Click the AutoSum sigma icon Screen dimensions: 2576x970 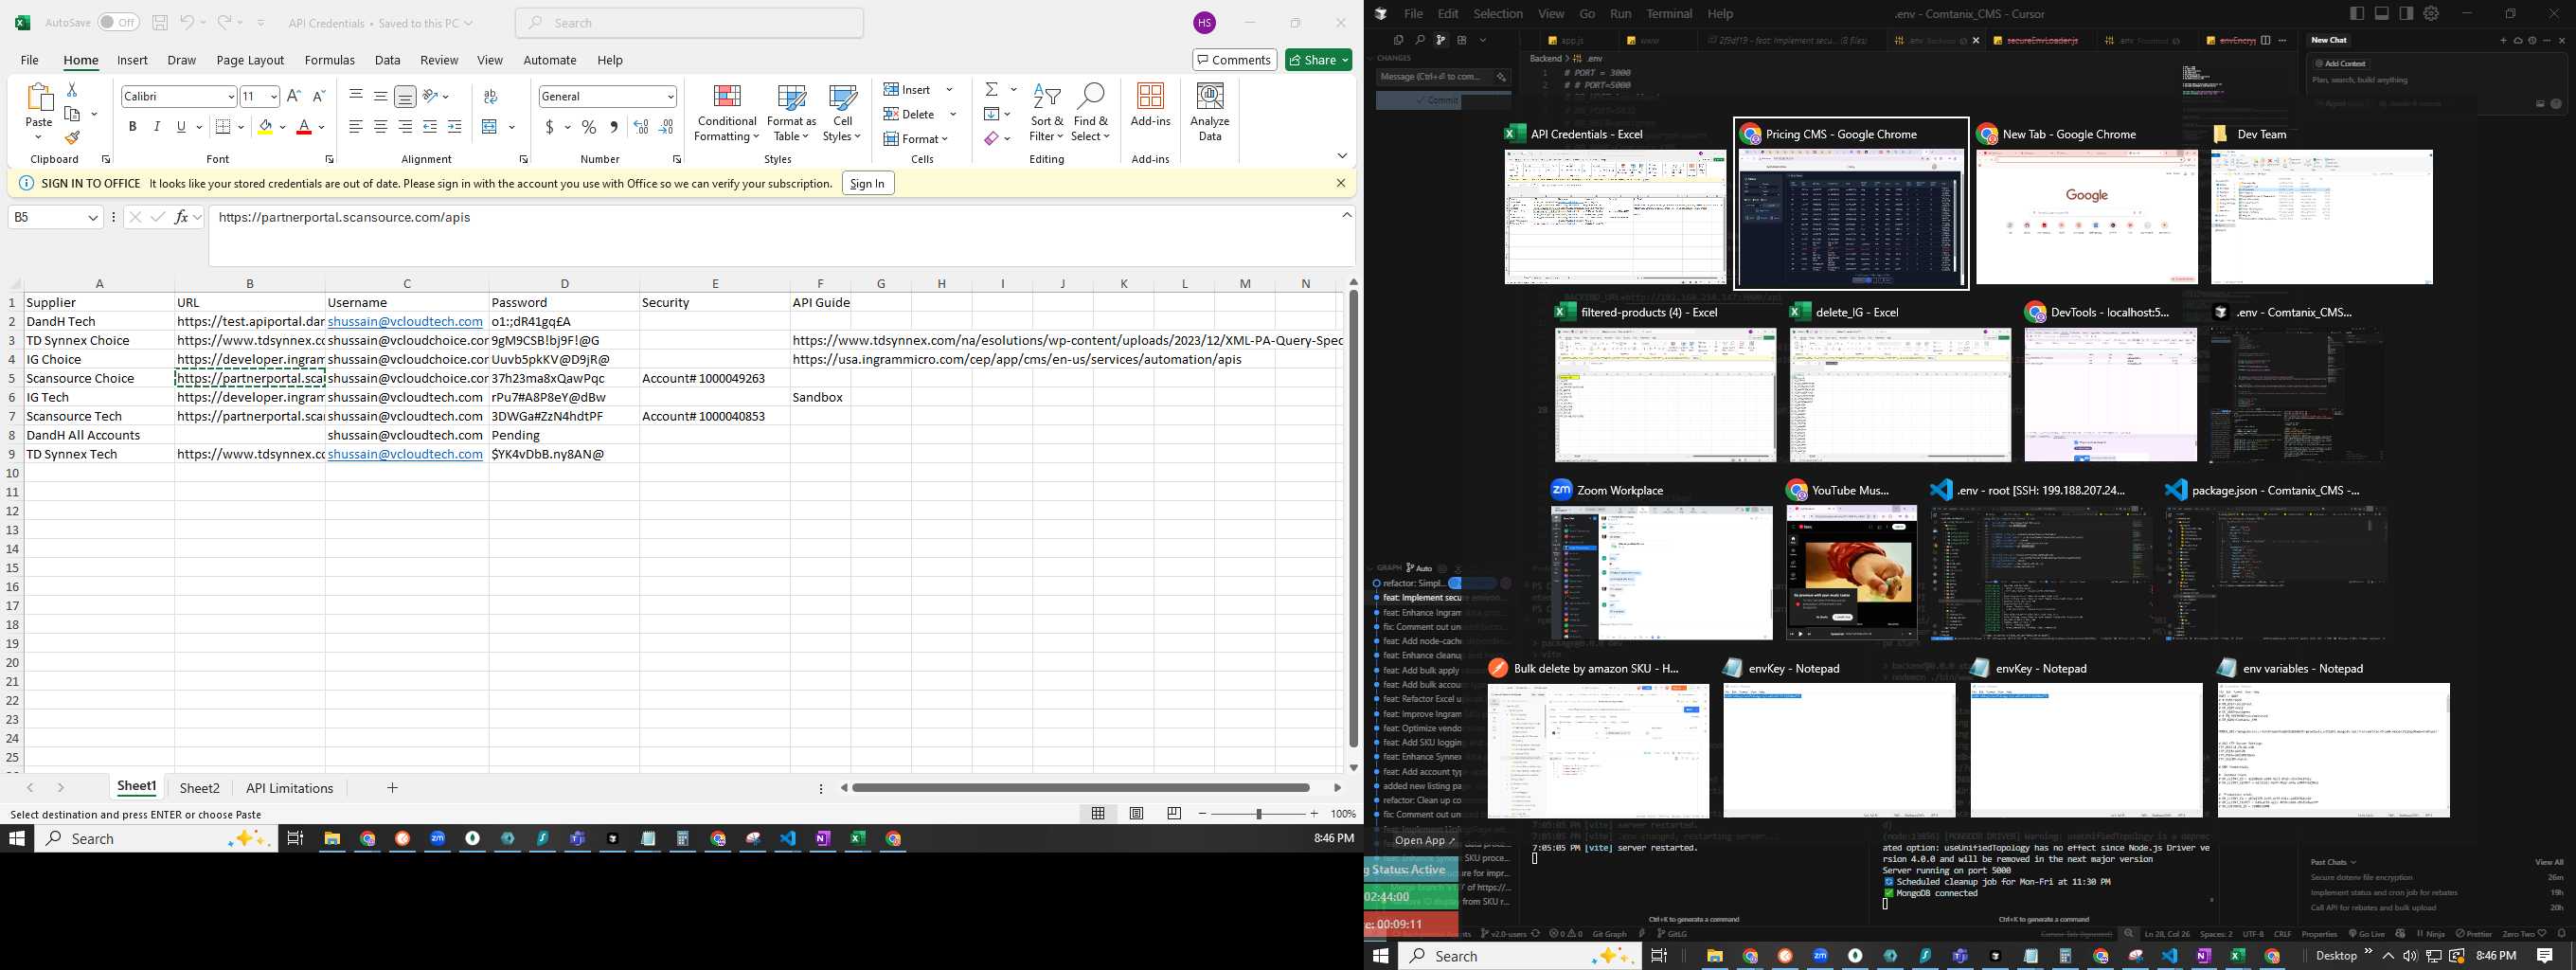point(991,90)
